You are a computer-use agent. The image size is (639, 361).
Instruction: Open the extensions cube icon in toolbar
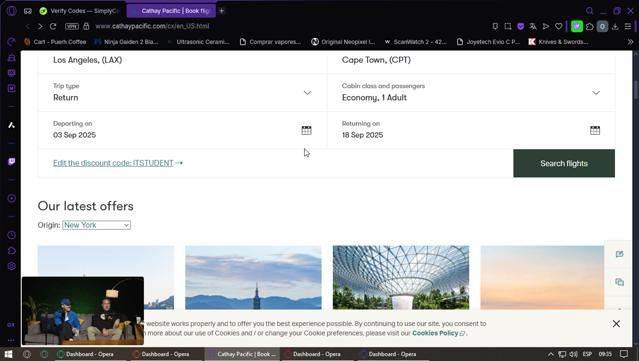pos(590,26)
